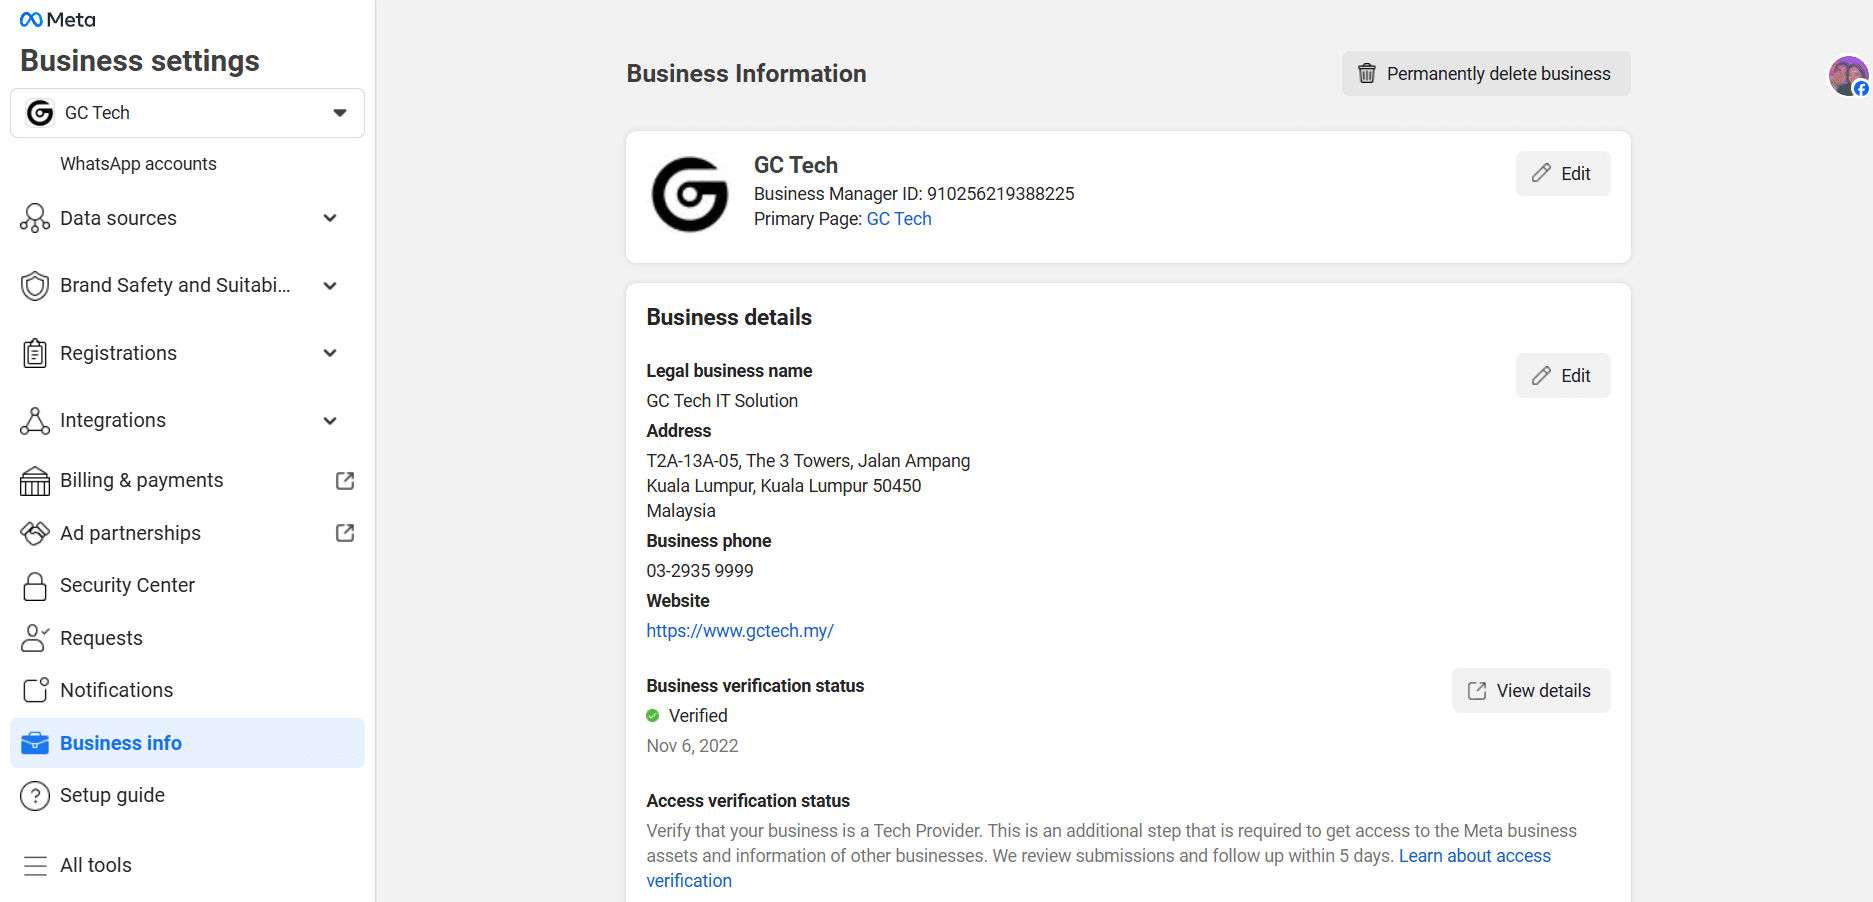Click the Security Center lock icon

[x=35, y=586]
